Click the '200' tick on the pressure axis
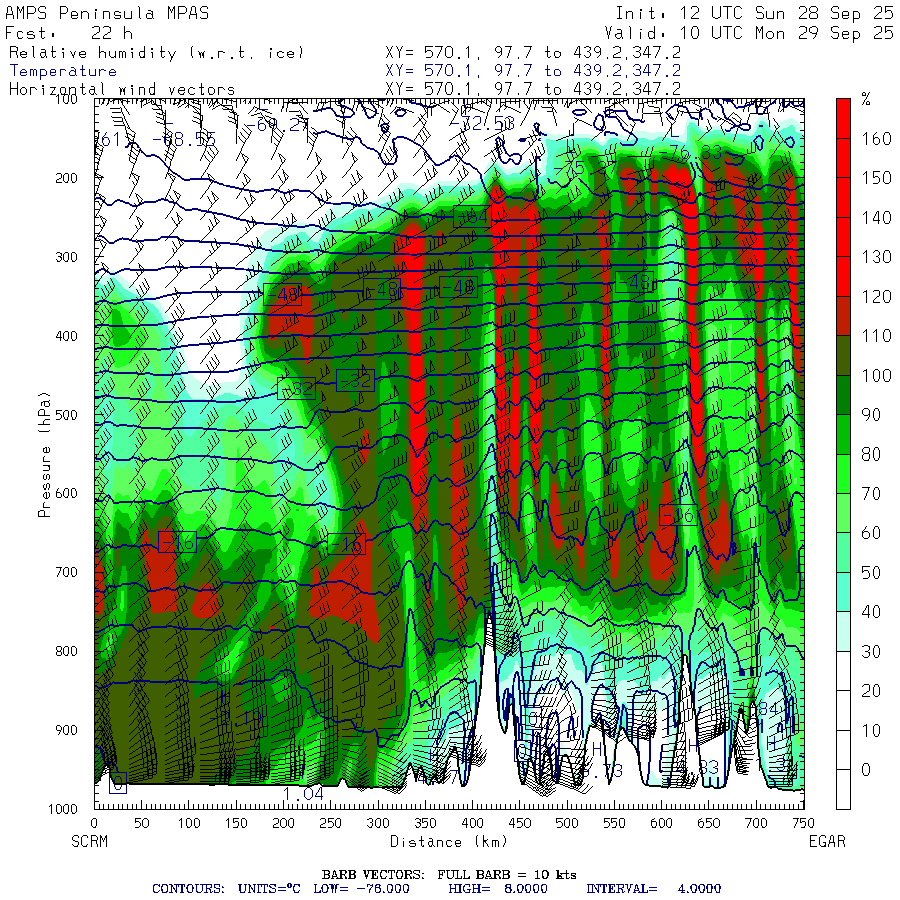 point(67,179)
